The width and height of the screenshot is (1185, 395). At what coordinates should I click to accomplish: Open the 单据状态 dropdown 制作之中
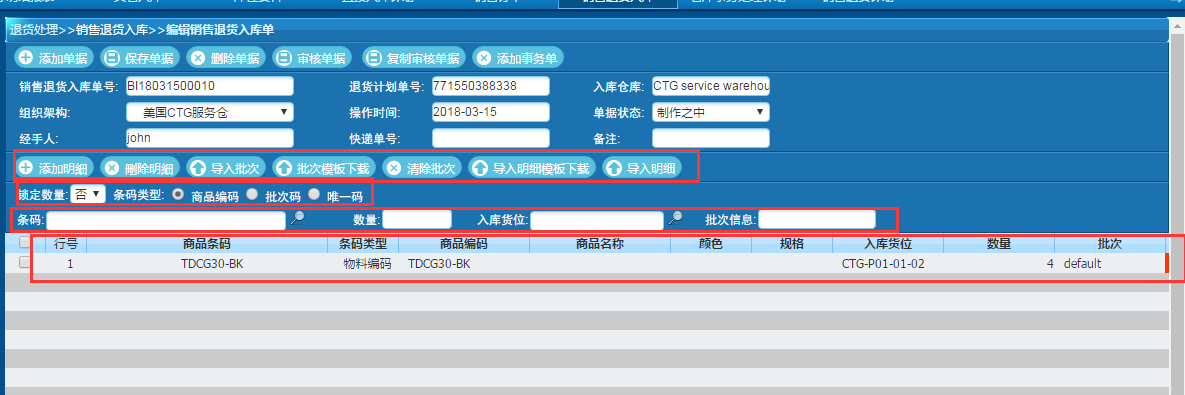pos(710,113)
